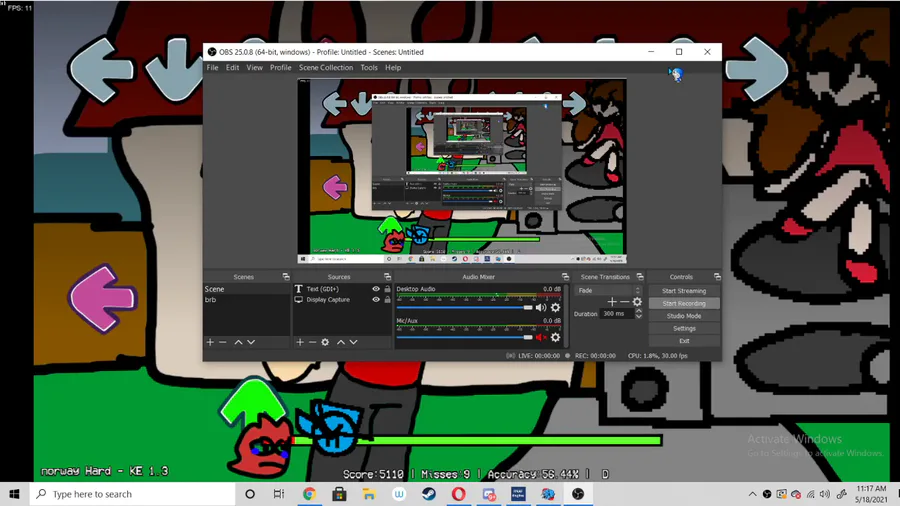Open Steam from the taskbar

(x=429, y=494)
